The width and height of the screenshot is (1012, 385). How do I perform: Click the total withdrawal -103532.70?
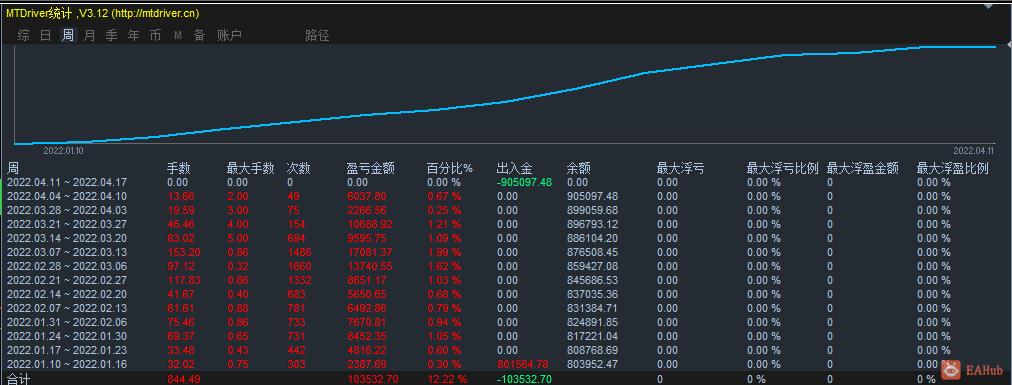pyautogui.click(x=524, y=379)
